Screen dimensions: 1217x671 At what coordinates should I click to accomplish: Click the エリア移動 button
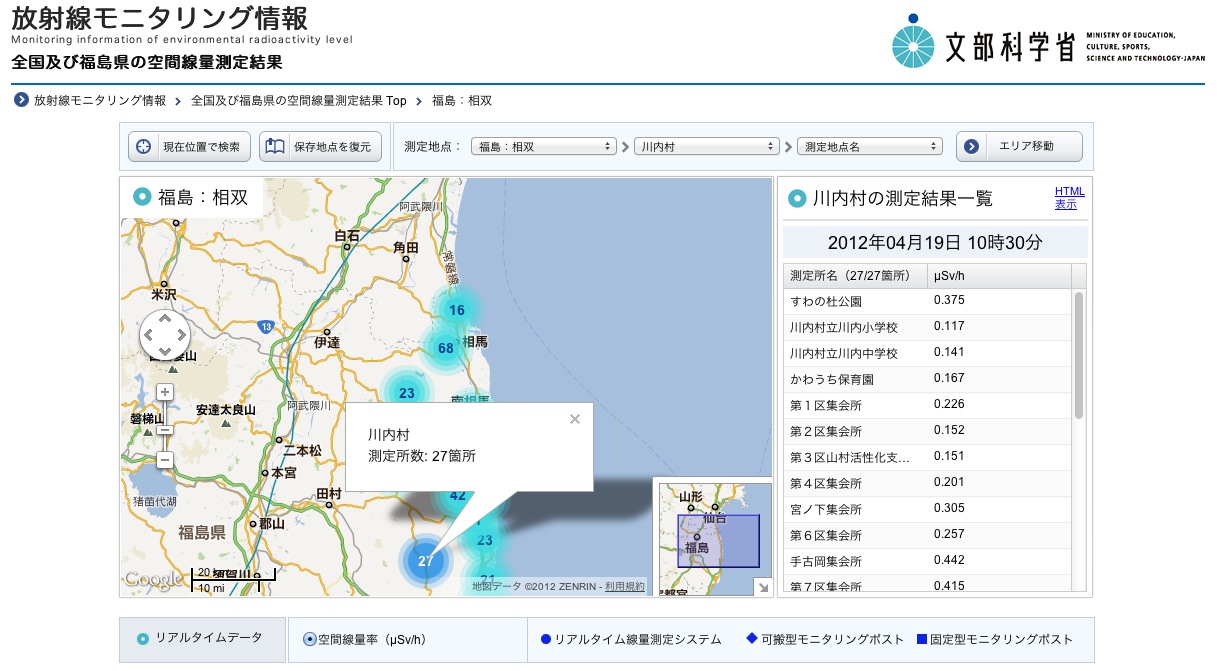1019,146
